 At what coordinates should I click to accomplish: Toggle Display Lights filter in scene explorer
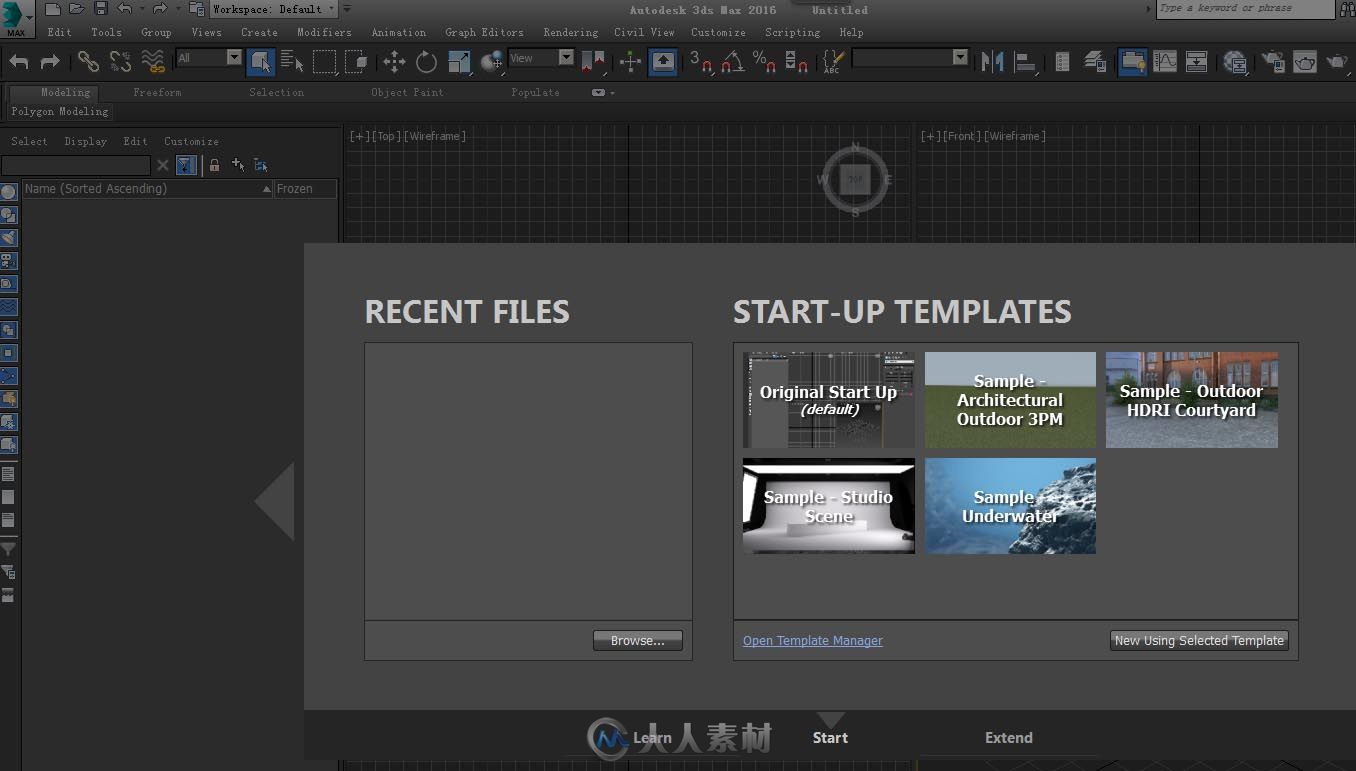point(8,237)
